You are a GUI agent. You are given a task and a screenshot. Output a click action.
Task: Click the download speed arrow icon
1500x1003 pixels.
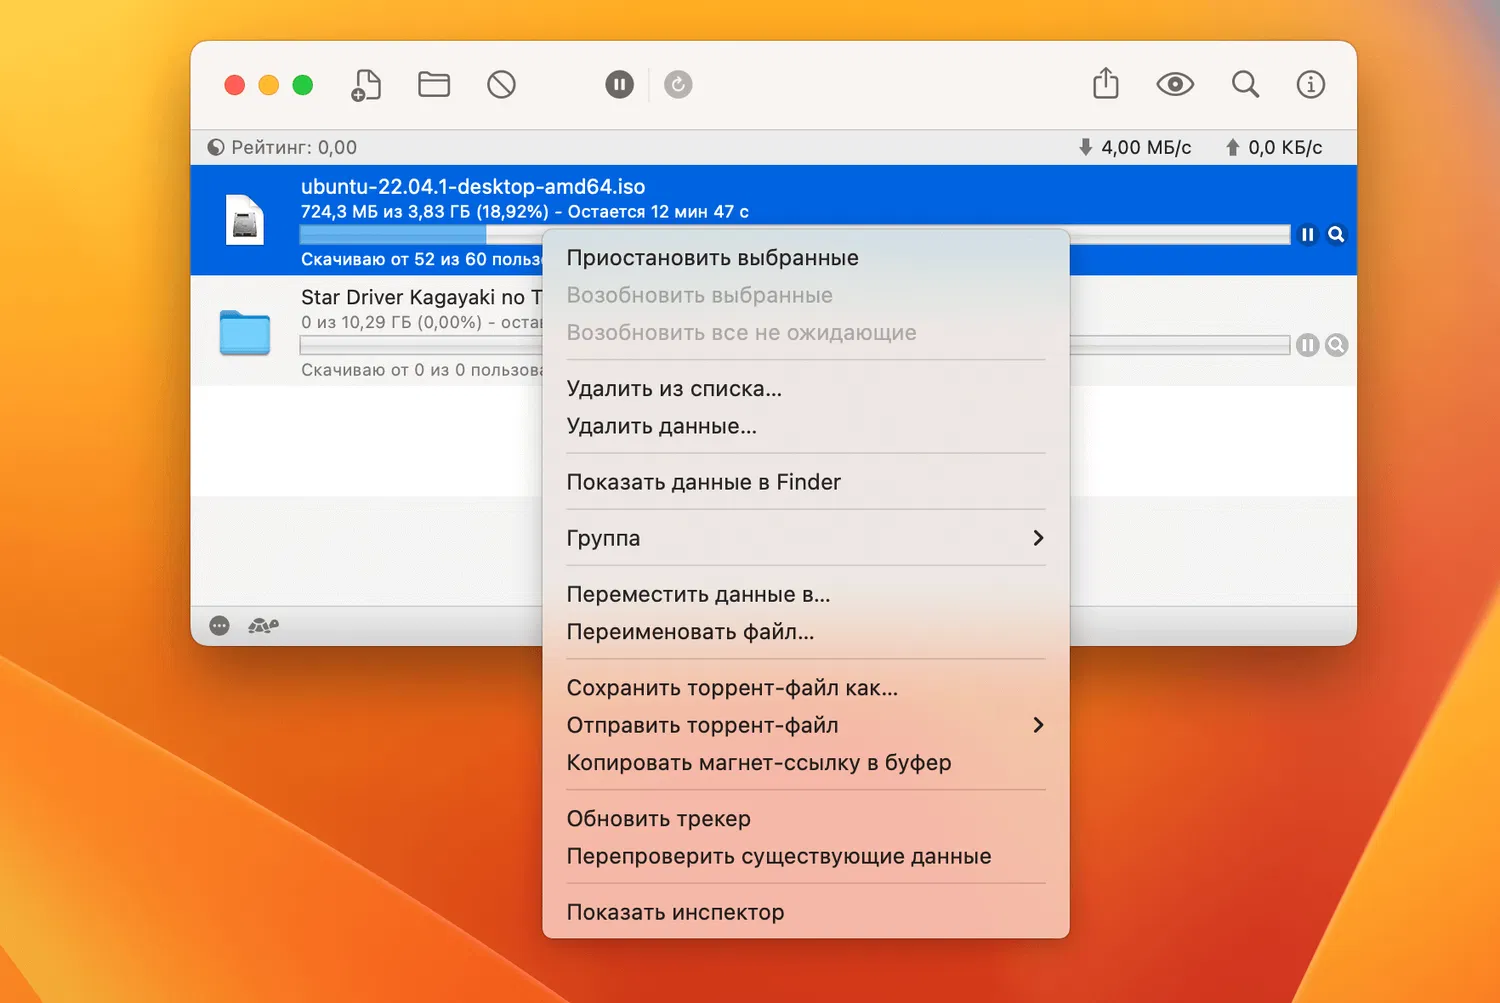click(1086, 147)
